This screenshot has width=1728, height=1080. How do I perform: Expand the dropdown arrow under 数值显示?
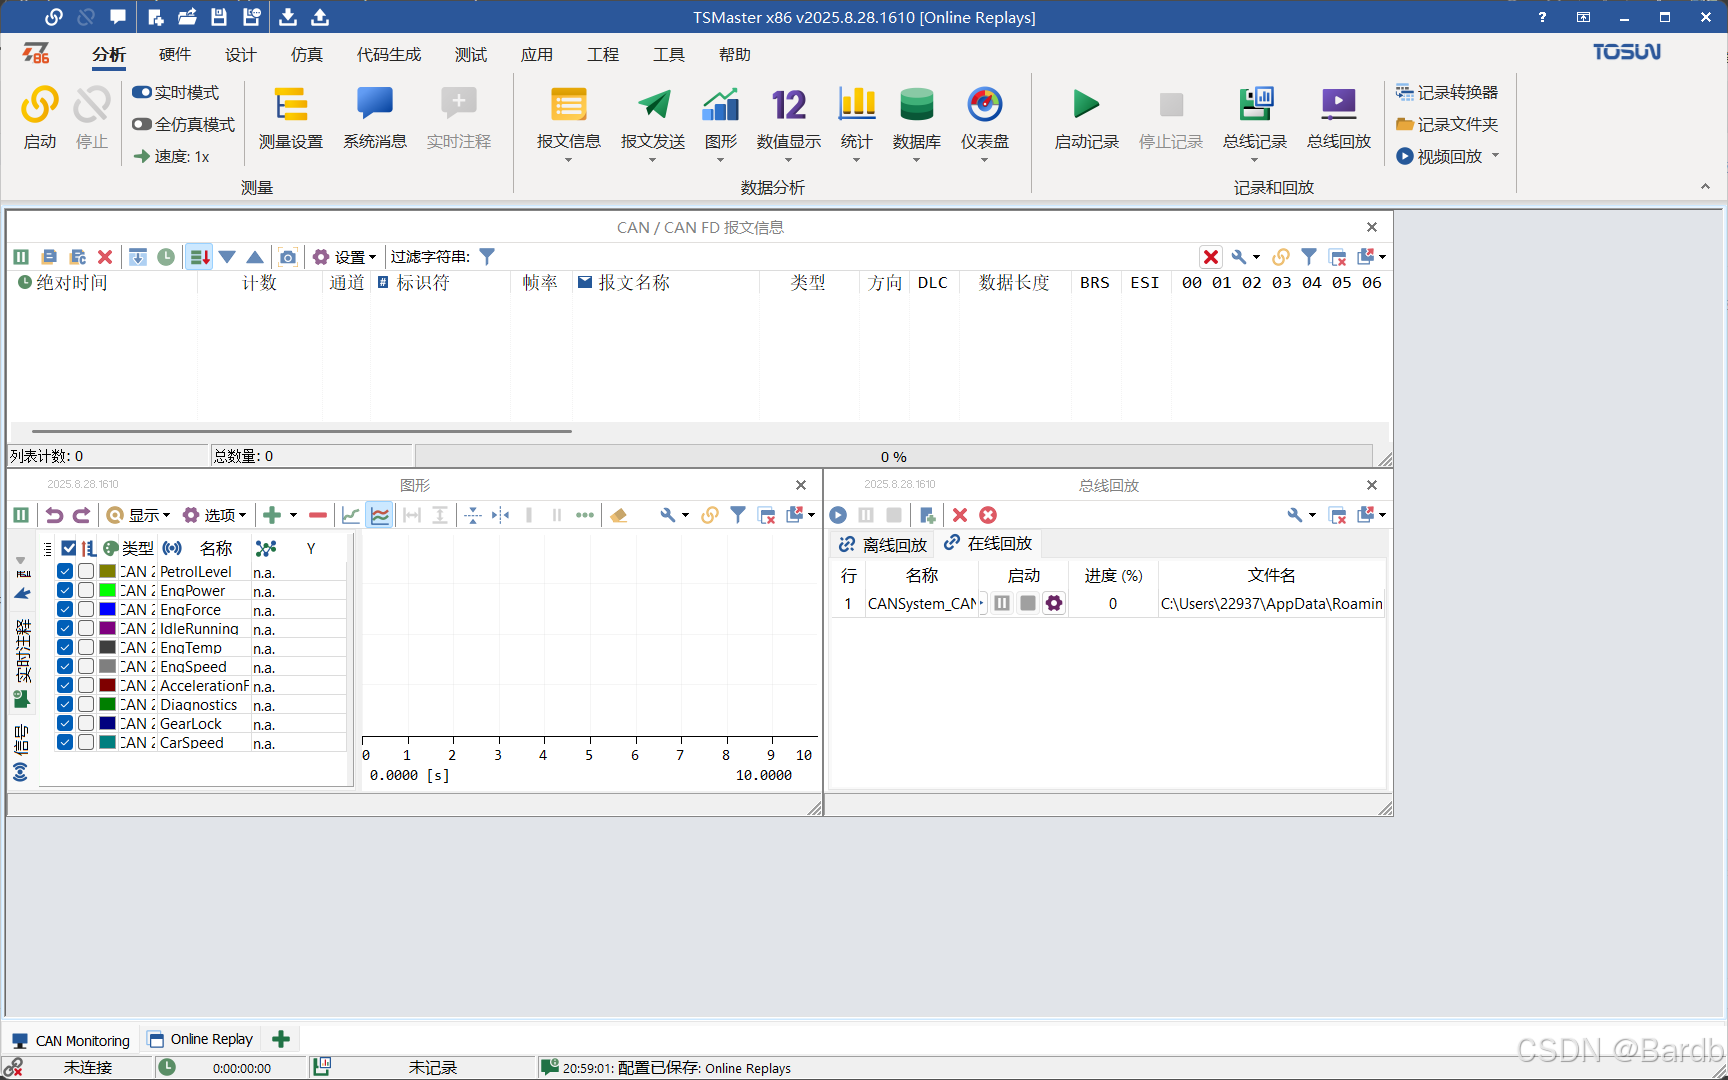click(789, 160)
